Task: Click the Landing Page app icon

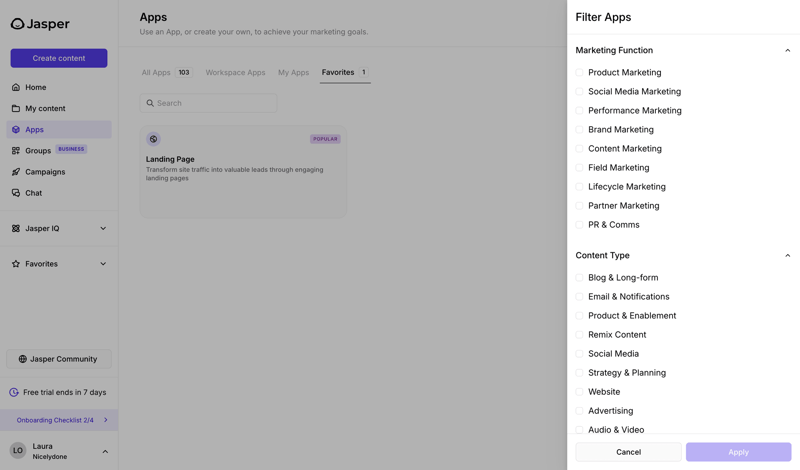Action: [154, 139]
